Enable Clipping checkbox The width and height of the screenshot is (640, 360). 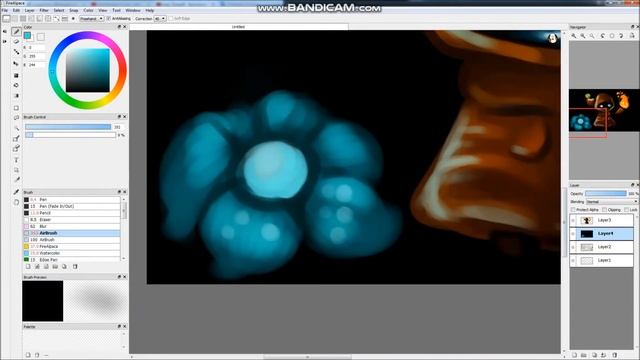[x=604, y=210]
